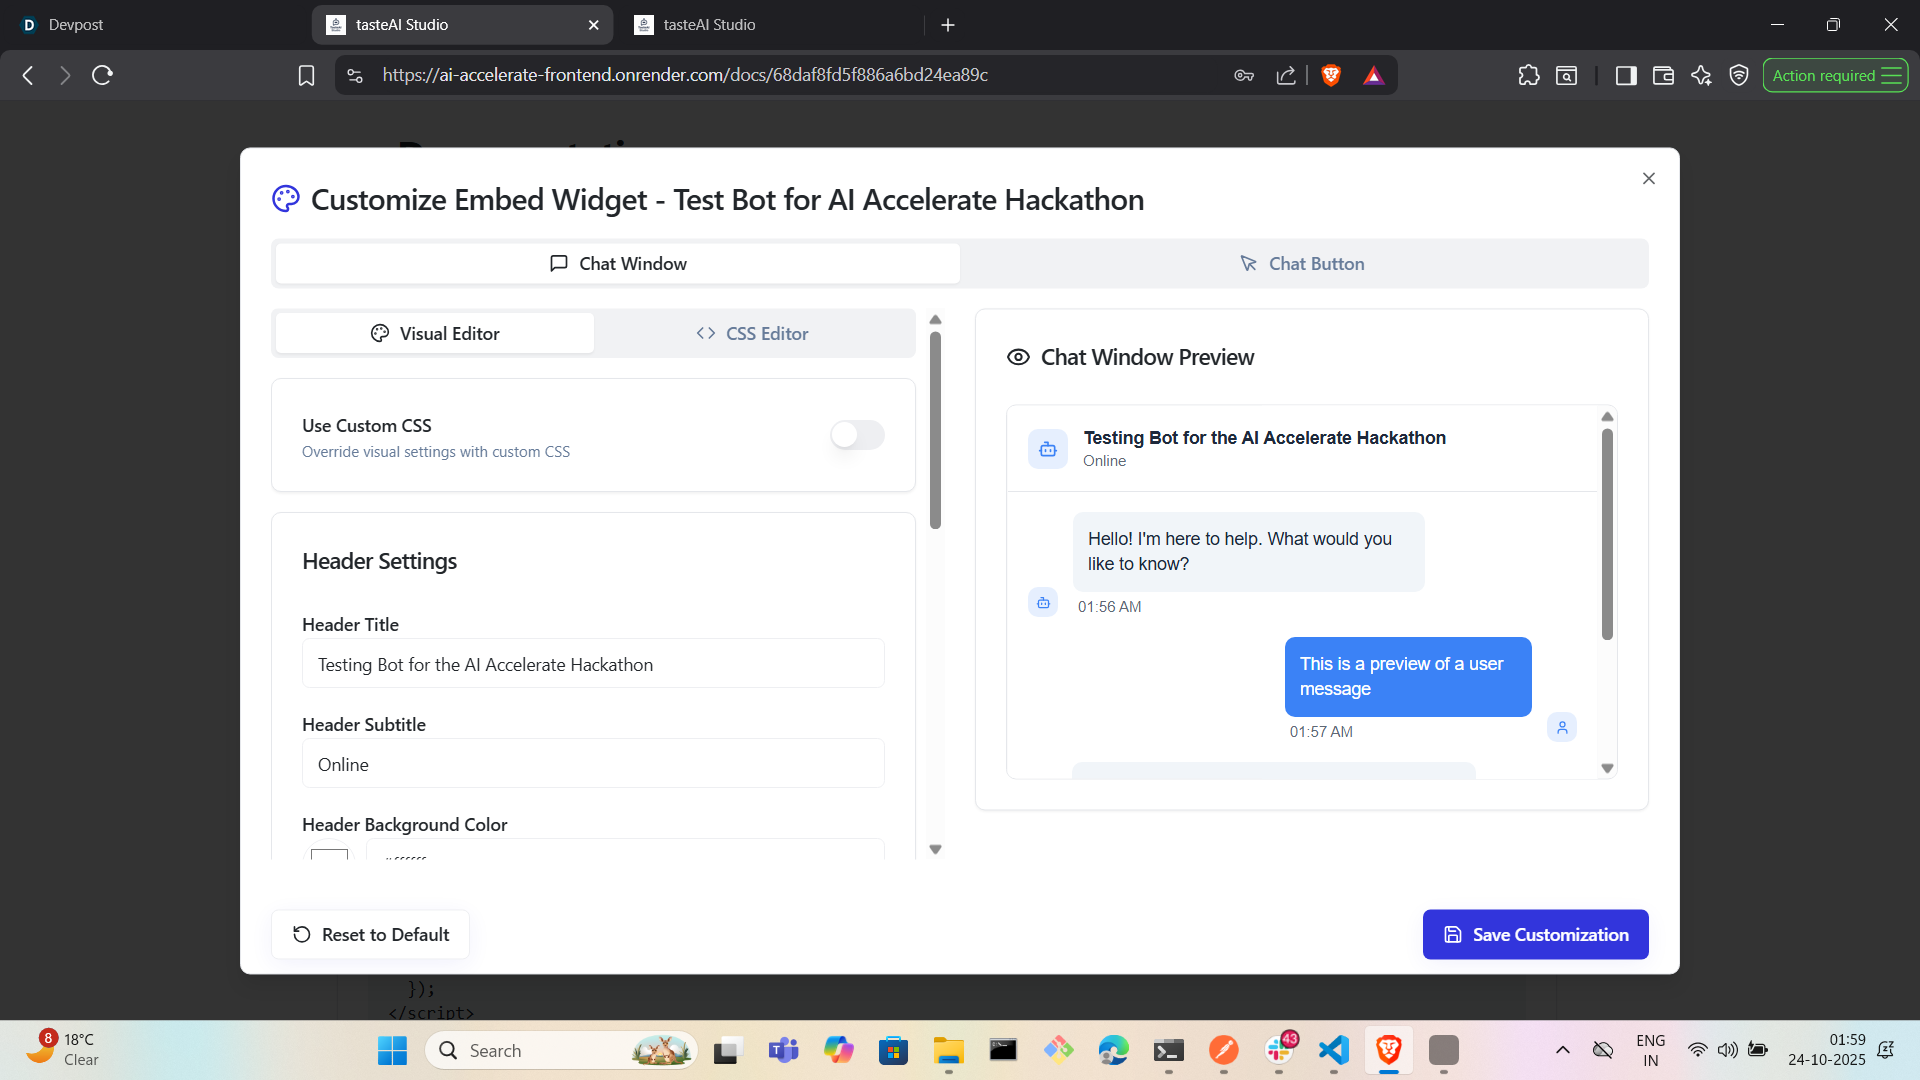Show hidden icons in system tray

point(1562,1050)
